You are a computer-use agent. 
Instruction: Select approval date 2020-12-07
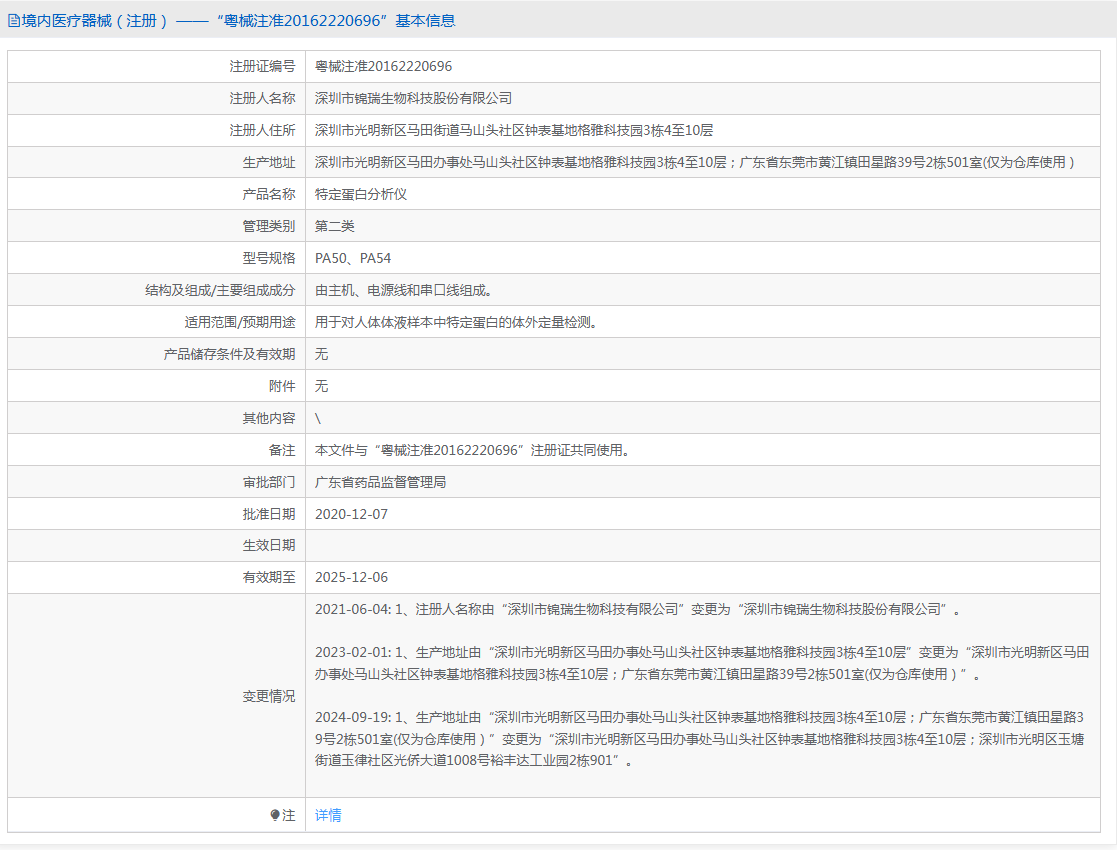[351, 514]
